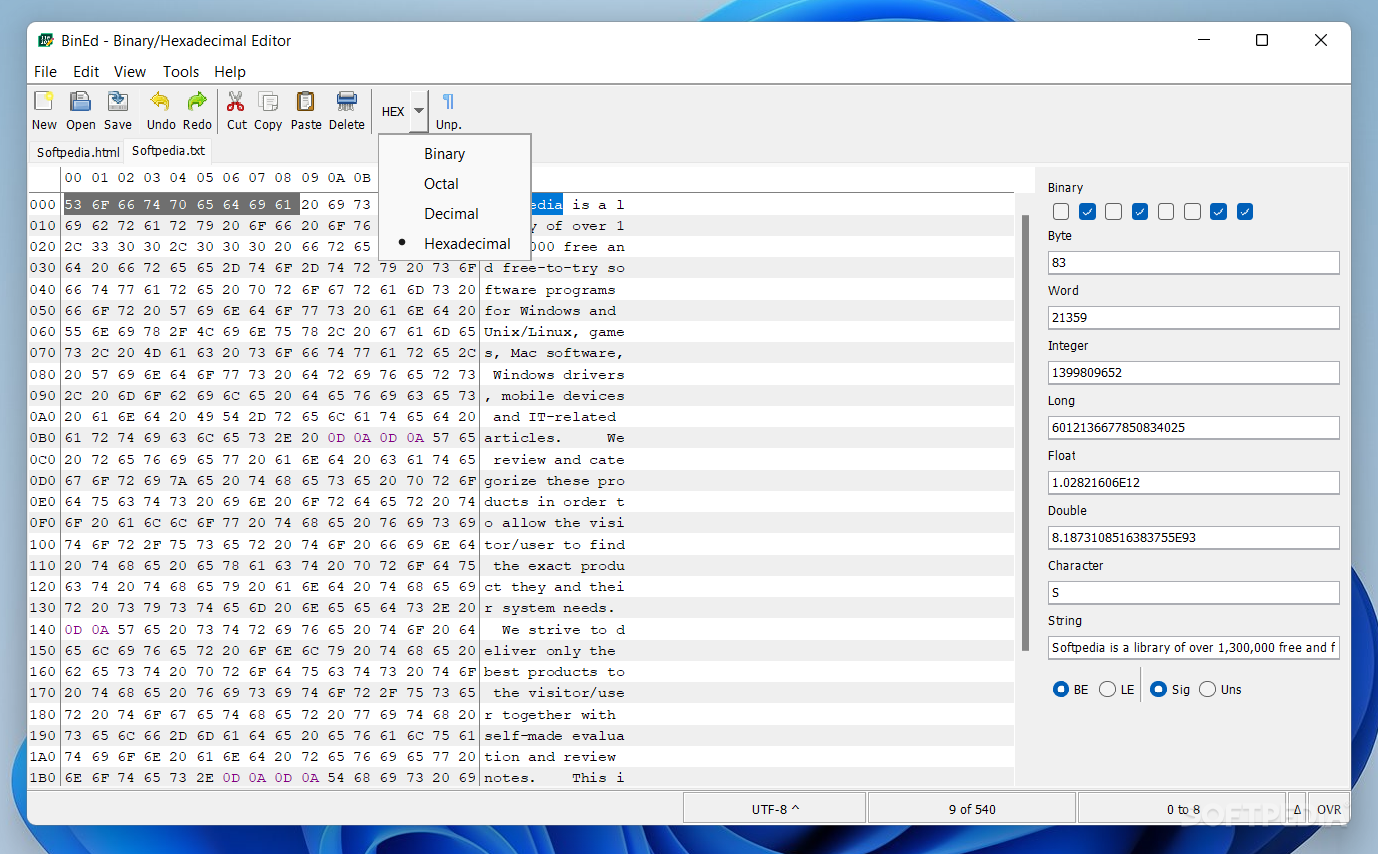Click text 'Unix/Linux, game' in preview
The image size is (1378, 854).
[554, 332]
